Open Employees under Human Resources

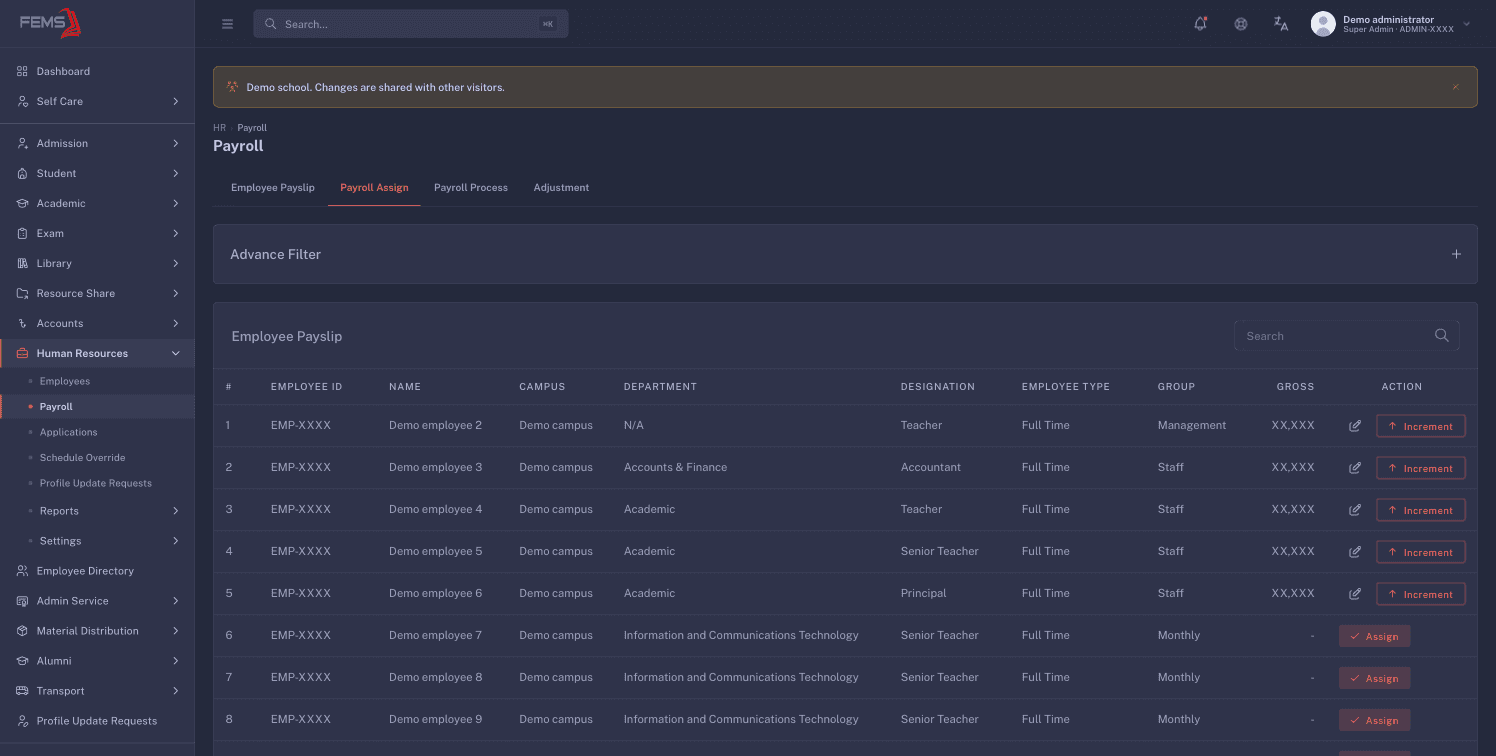click(65, 381)
